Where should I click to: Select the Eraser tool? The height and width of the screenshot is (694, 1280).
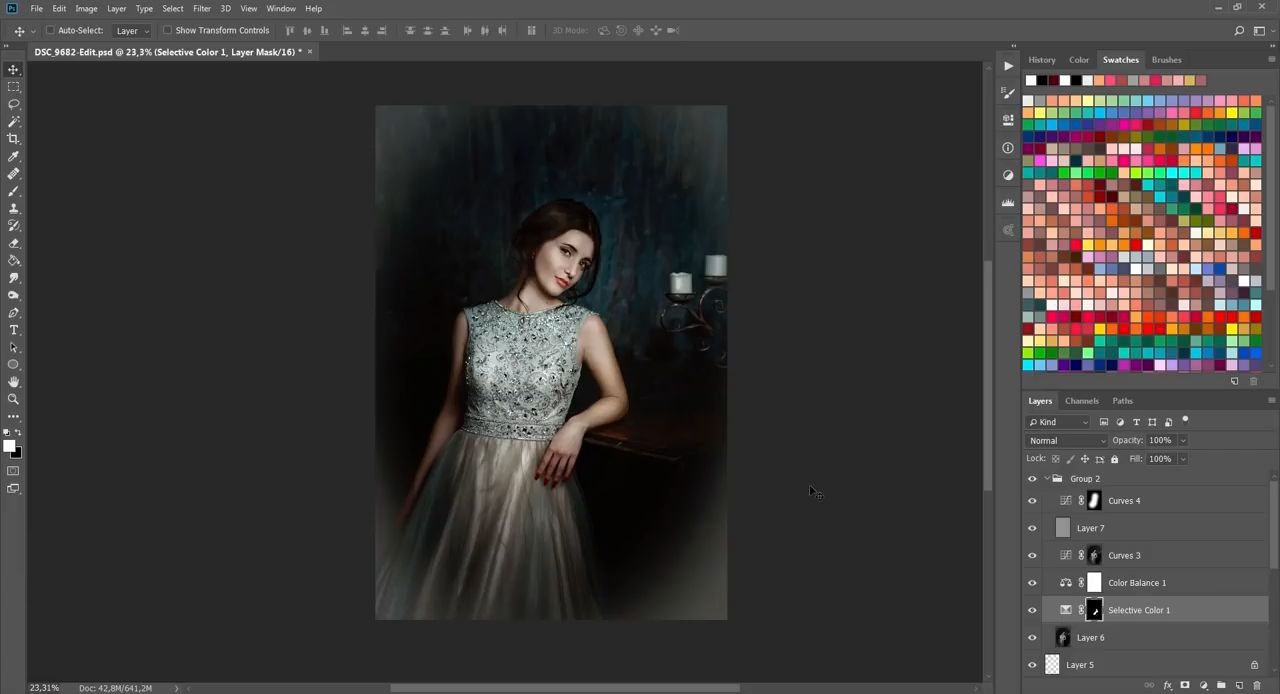(14, 243)
